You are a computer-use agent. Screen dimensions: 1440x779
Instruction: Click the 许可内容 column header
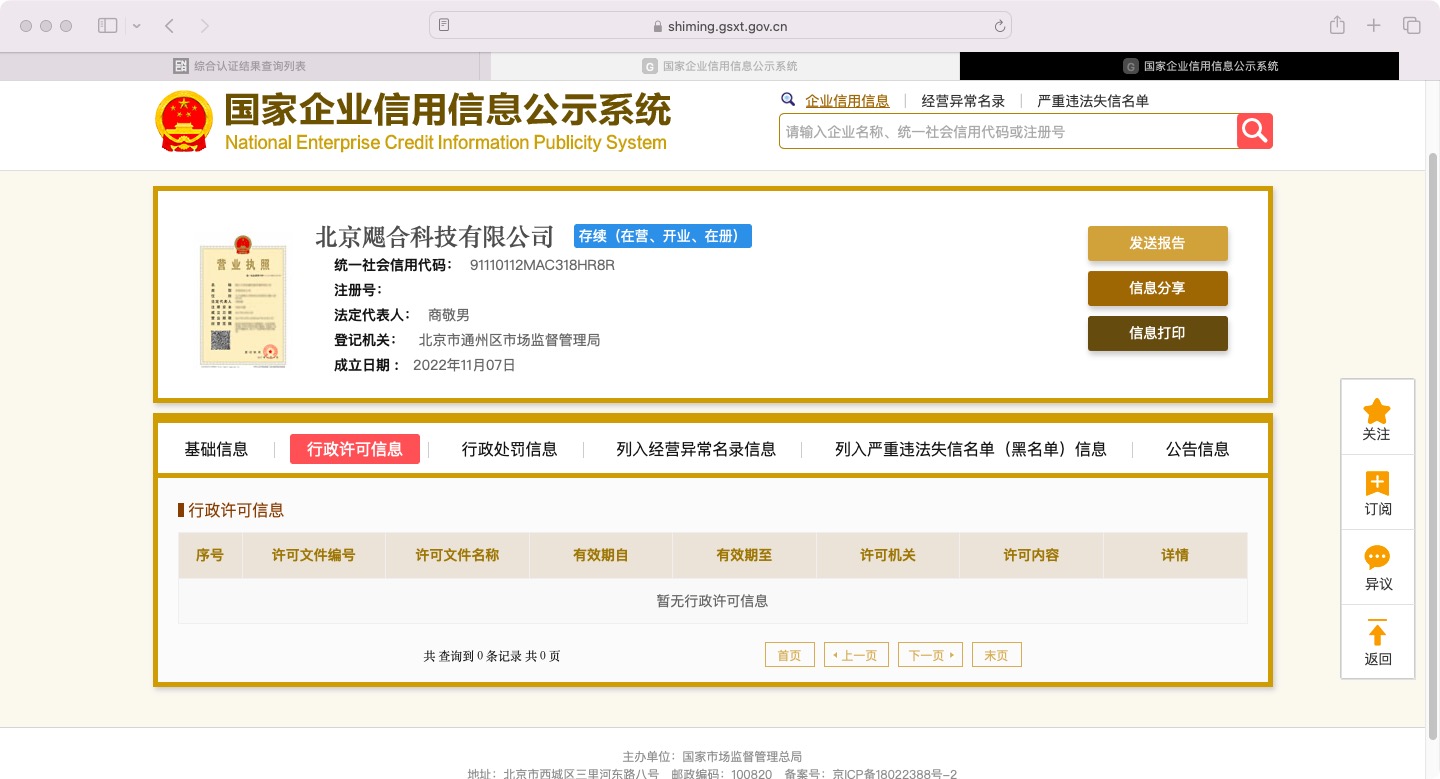pos(1031,555)
